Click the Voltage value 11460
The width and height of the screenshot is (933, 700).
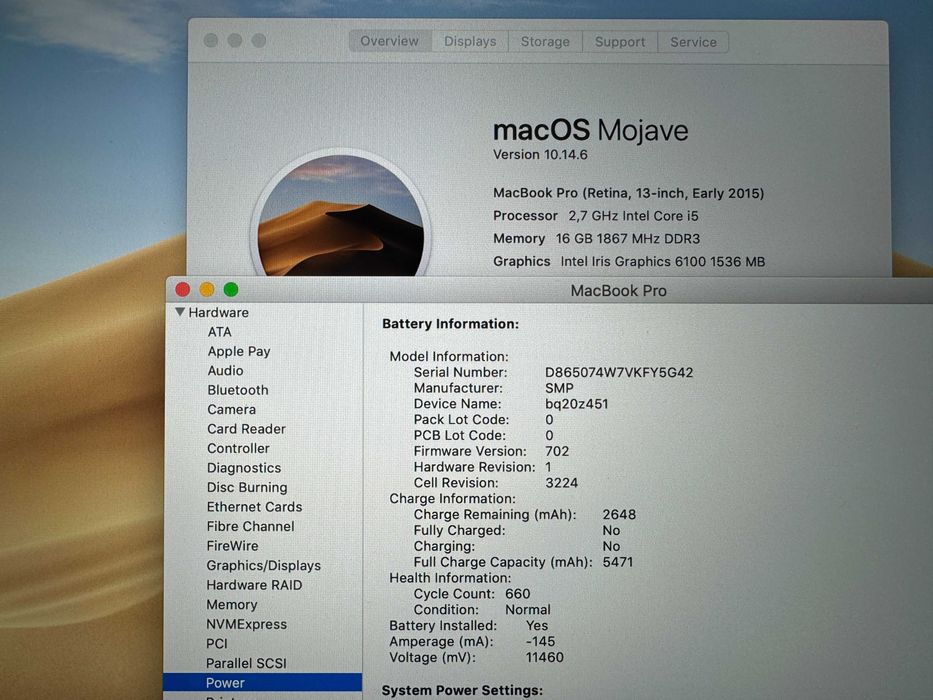coord(544,657)
